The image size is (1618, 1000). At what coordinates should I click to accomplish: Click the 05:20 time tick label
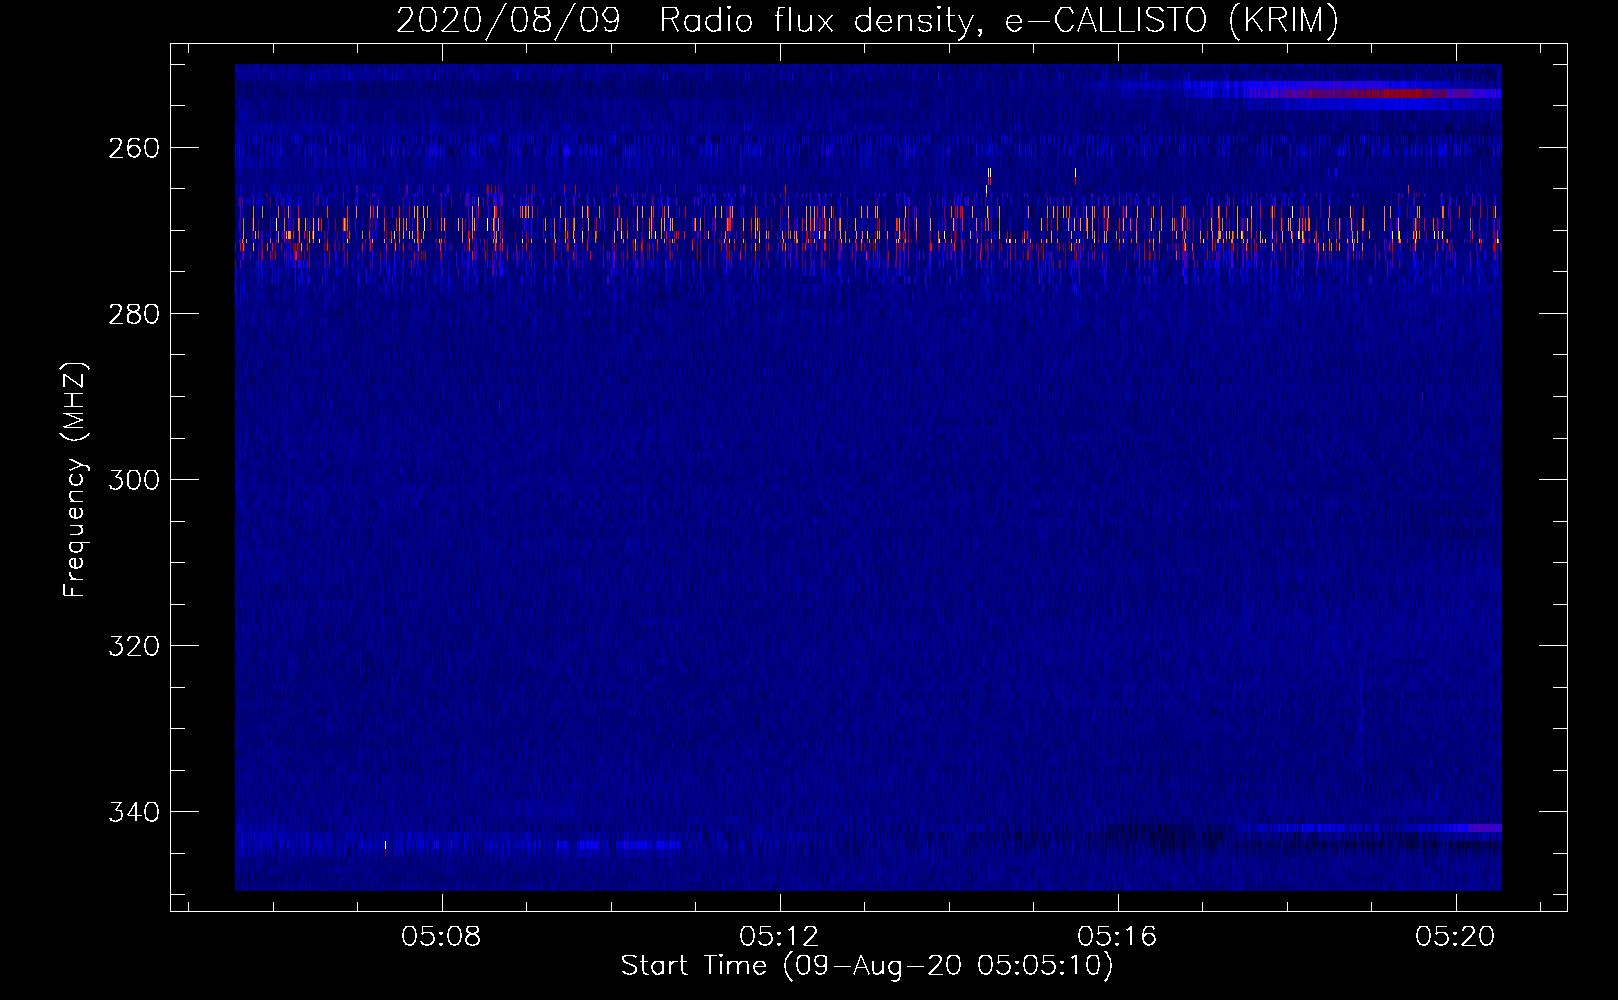(x=1455, y=936)
